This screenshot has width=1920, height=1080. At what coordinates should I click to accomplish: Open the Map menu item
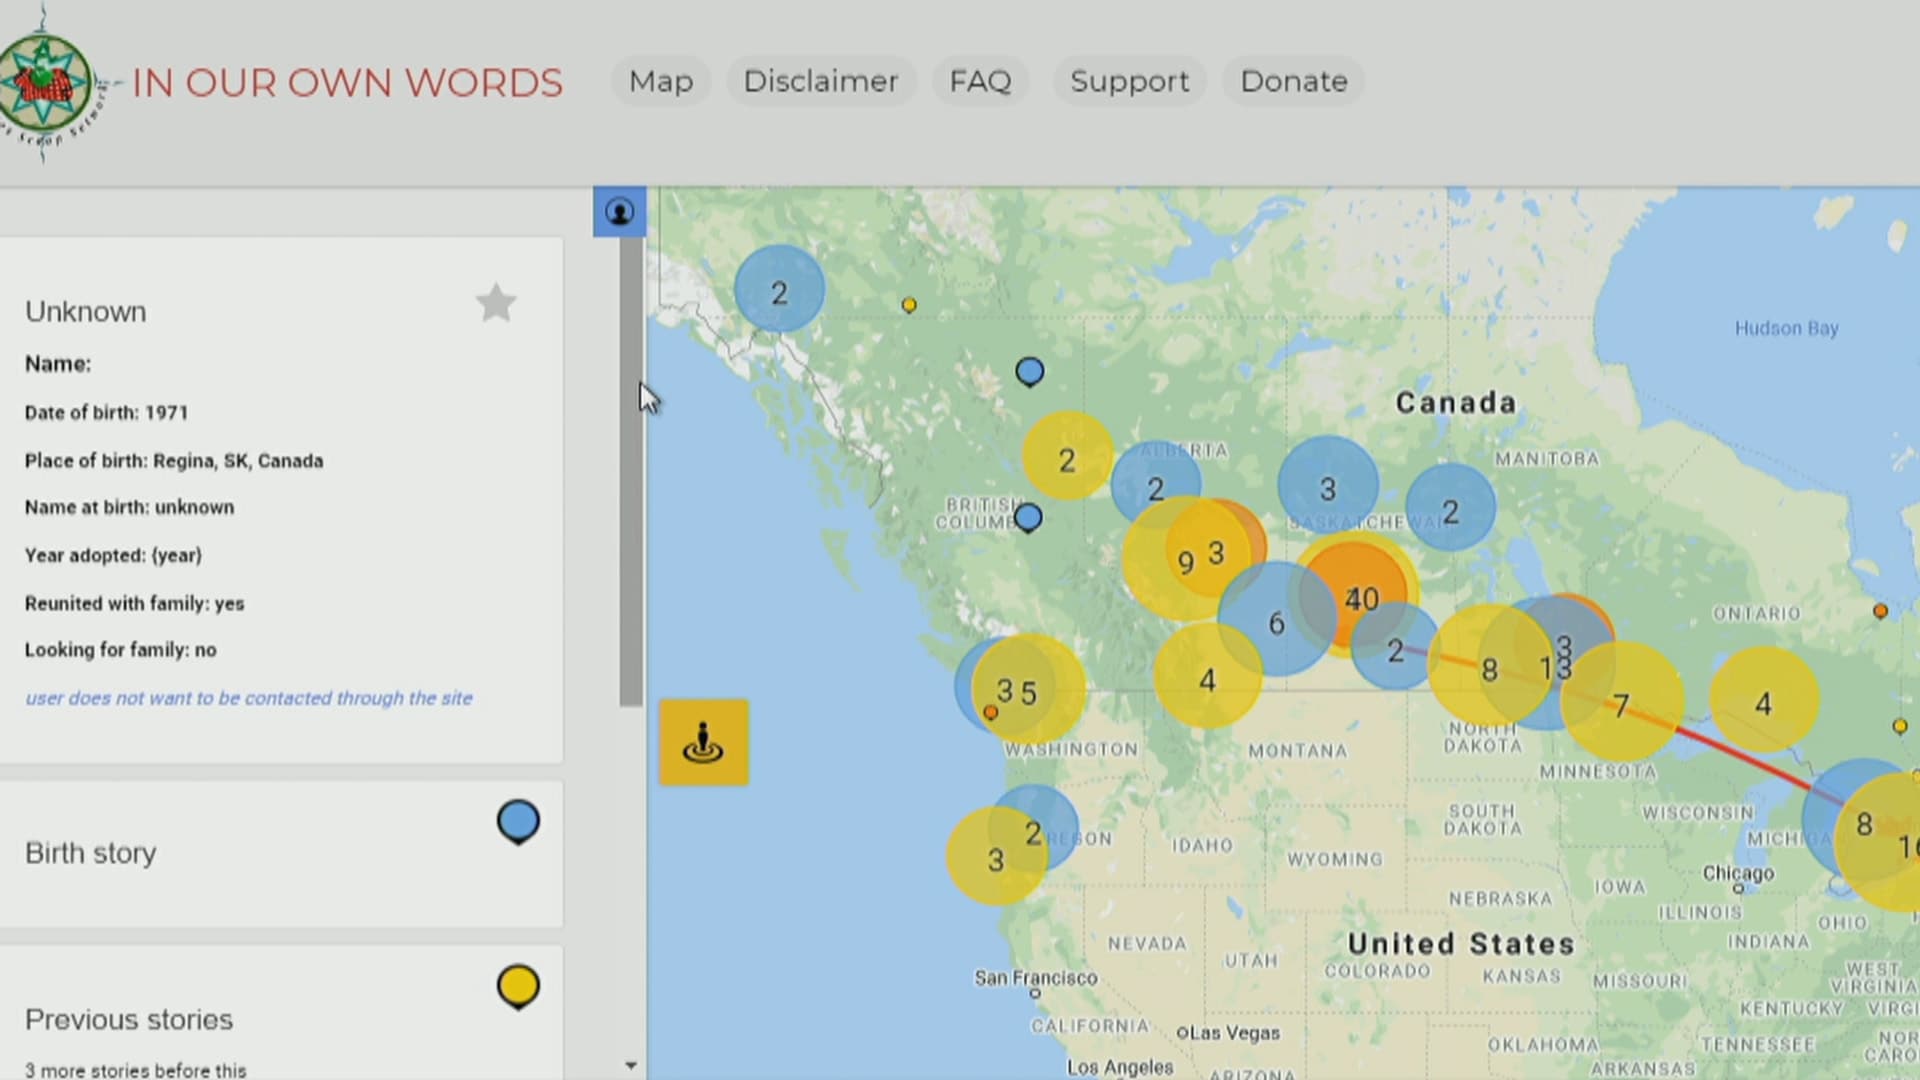pos(660,81)
